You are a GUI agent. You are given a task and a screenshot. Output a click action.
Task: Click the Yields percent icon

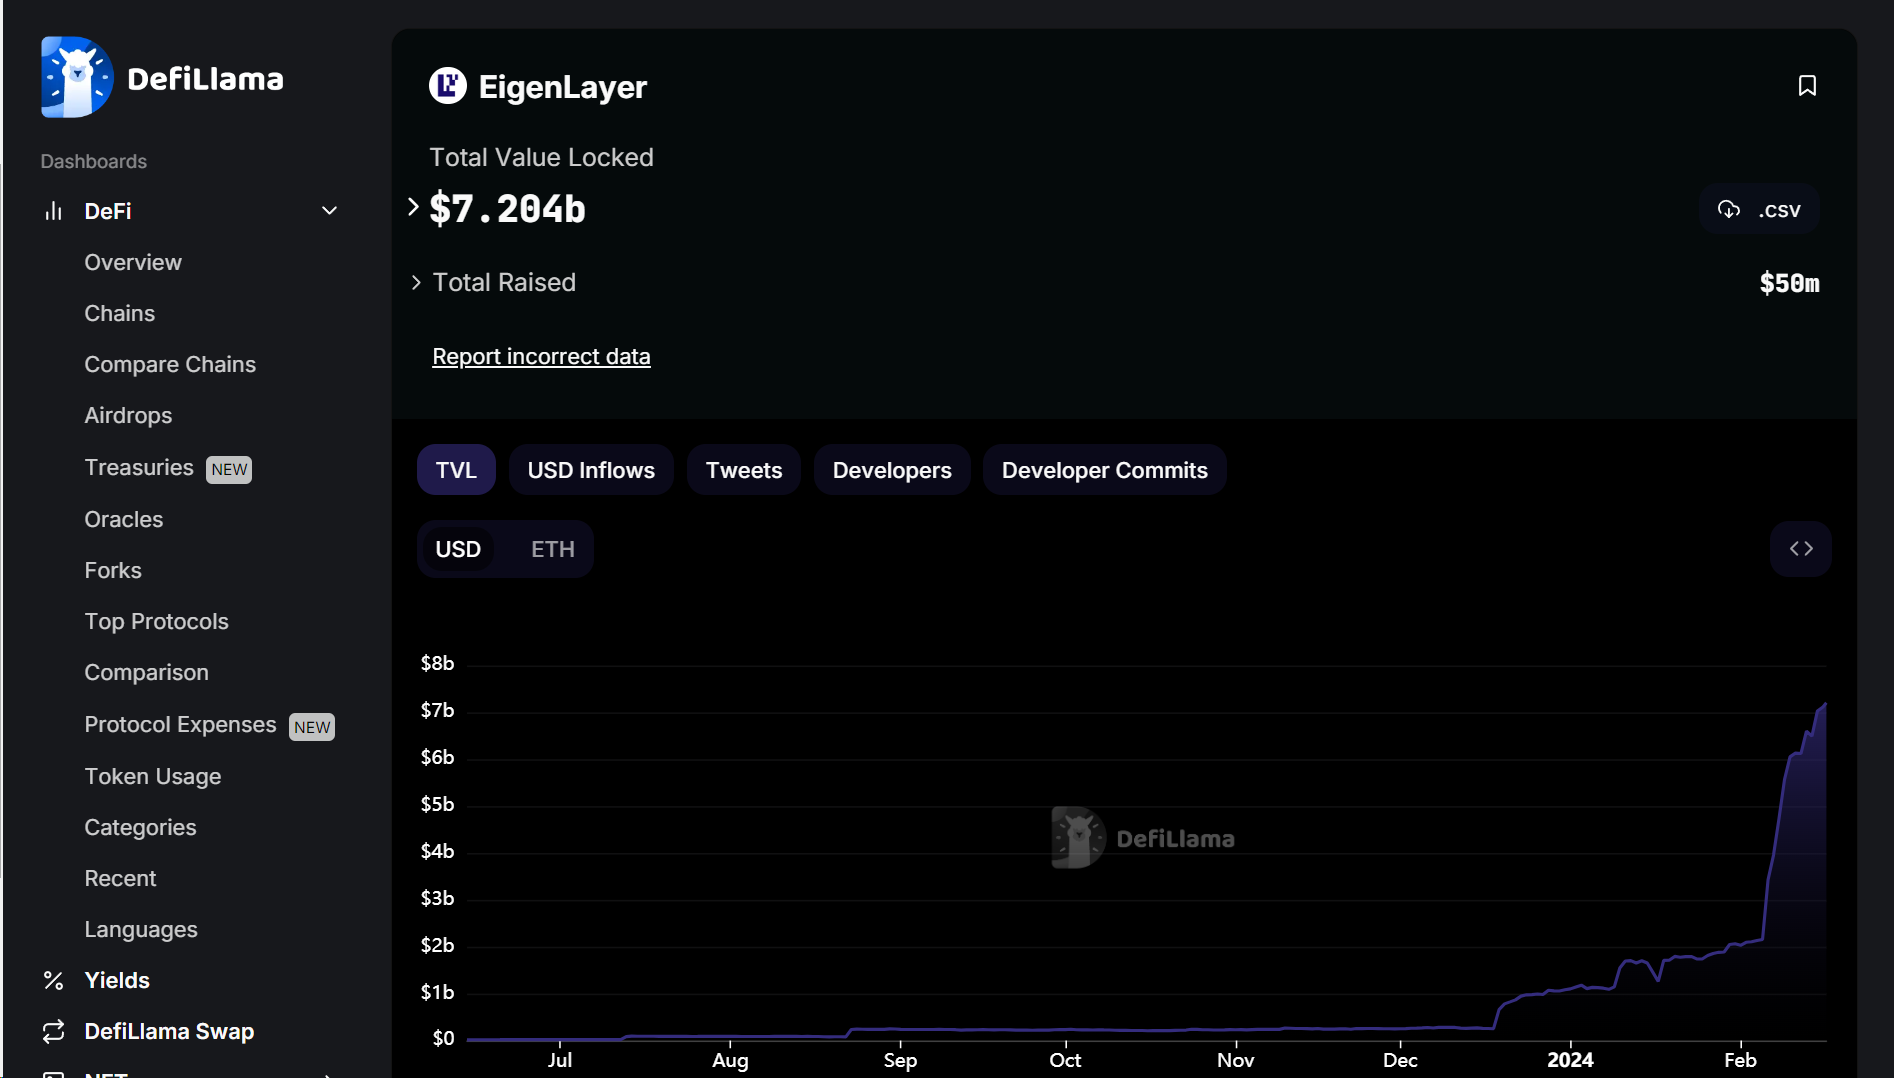54,981
